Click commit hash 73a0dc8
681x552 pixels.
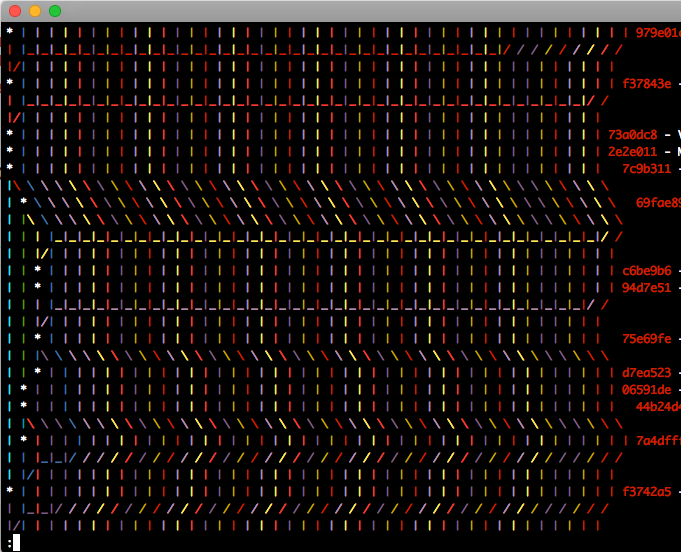coord(633,135)
